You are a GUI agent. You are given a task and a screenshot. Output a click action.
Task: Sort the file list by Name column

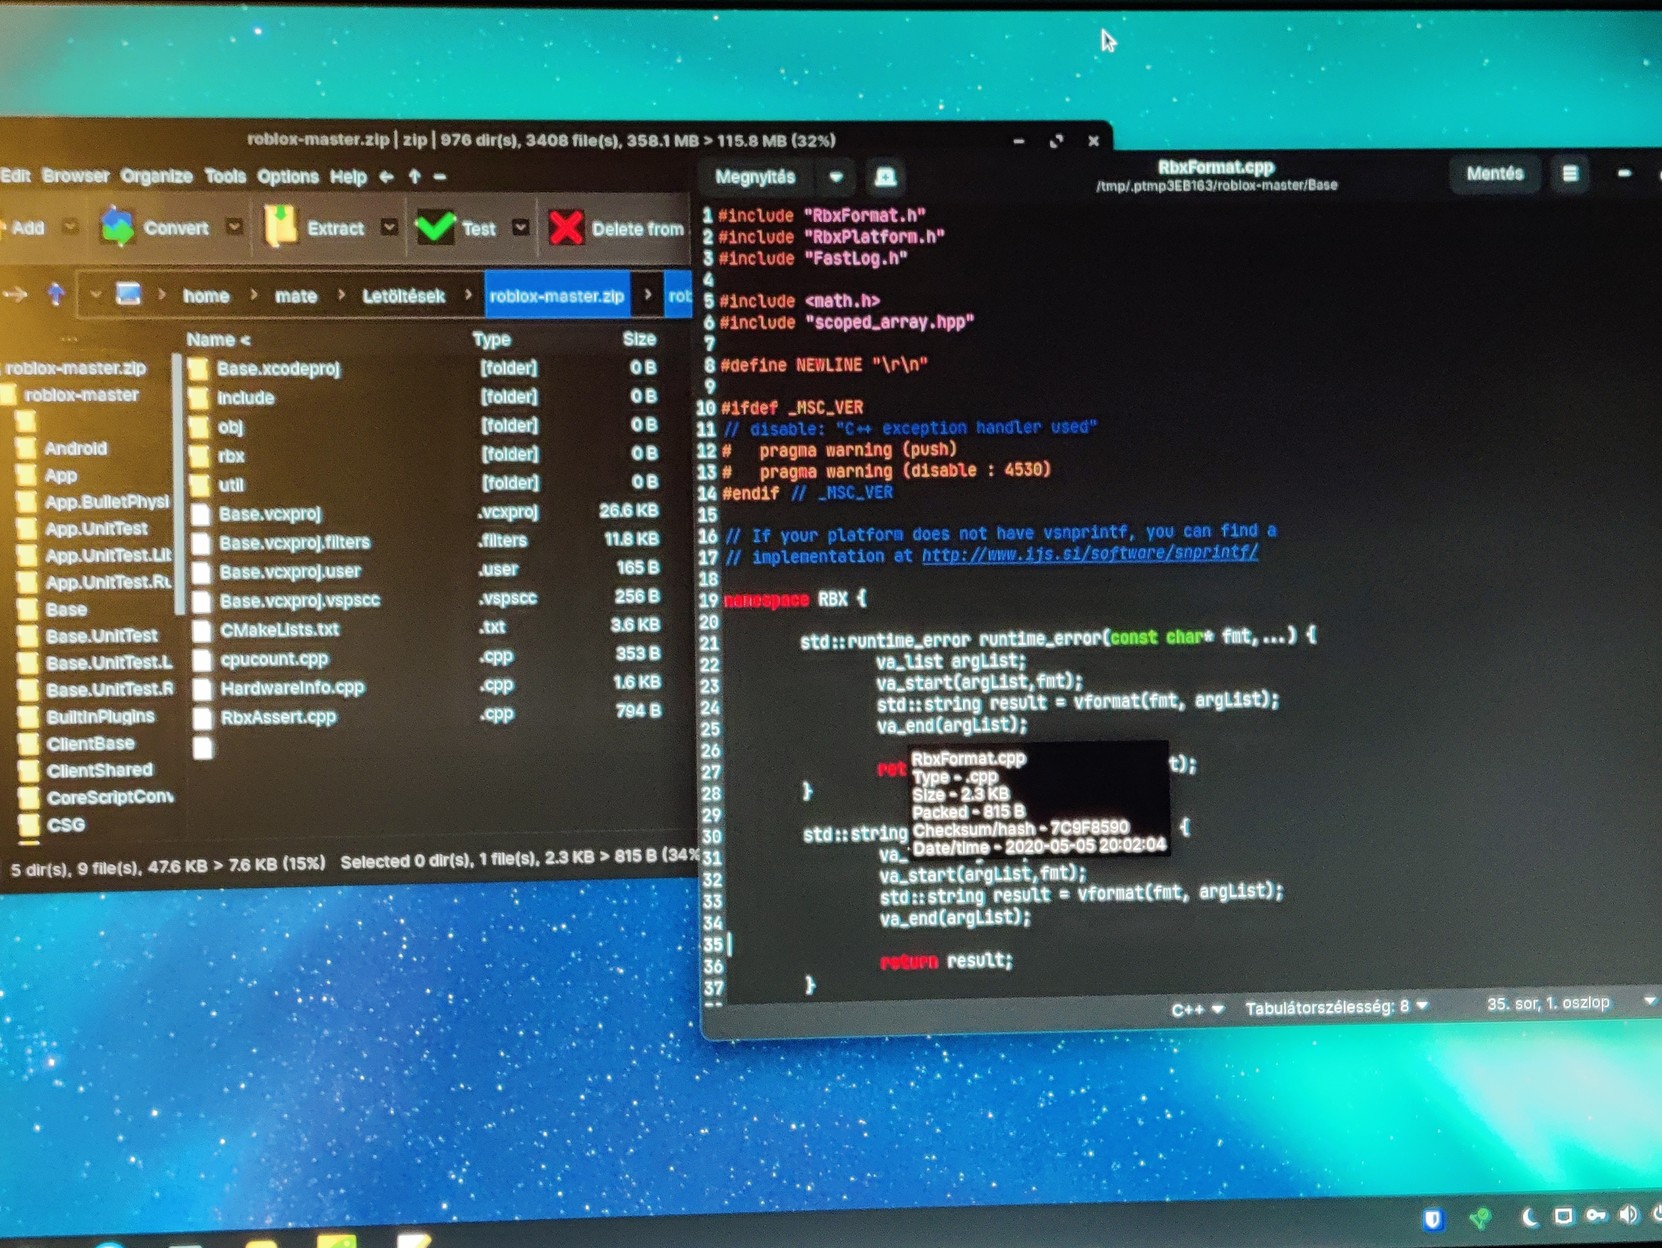point(218,340)
